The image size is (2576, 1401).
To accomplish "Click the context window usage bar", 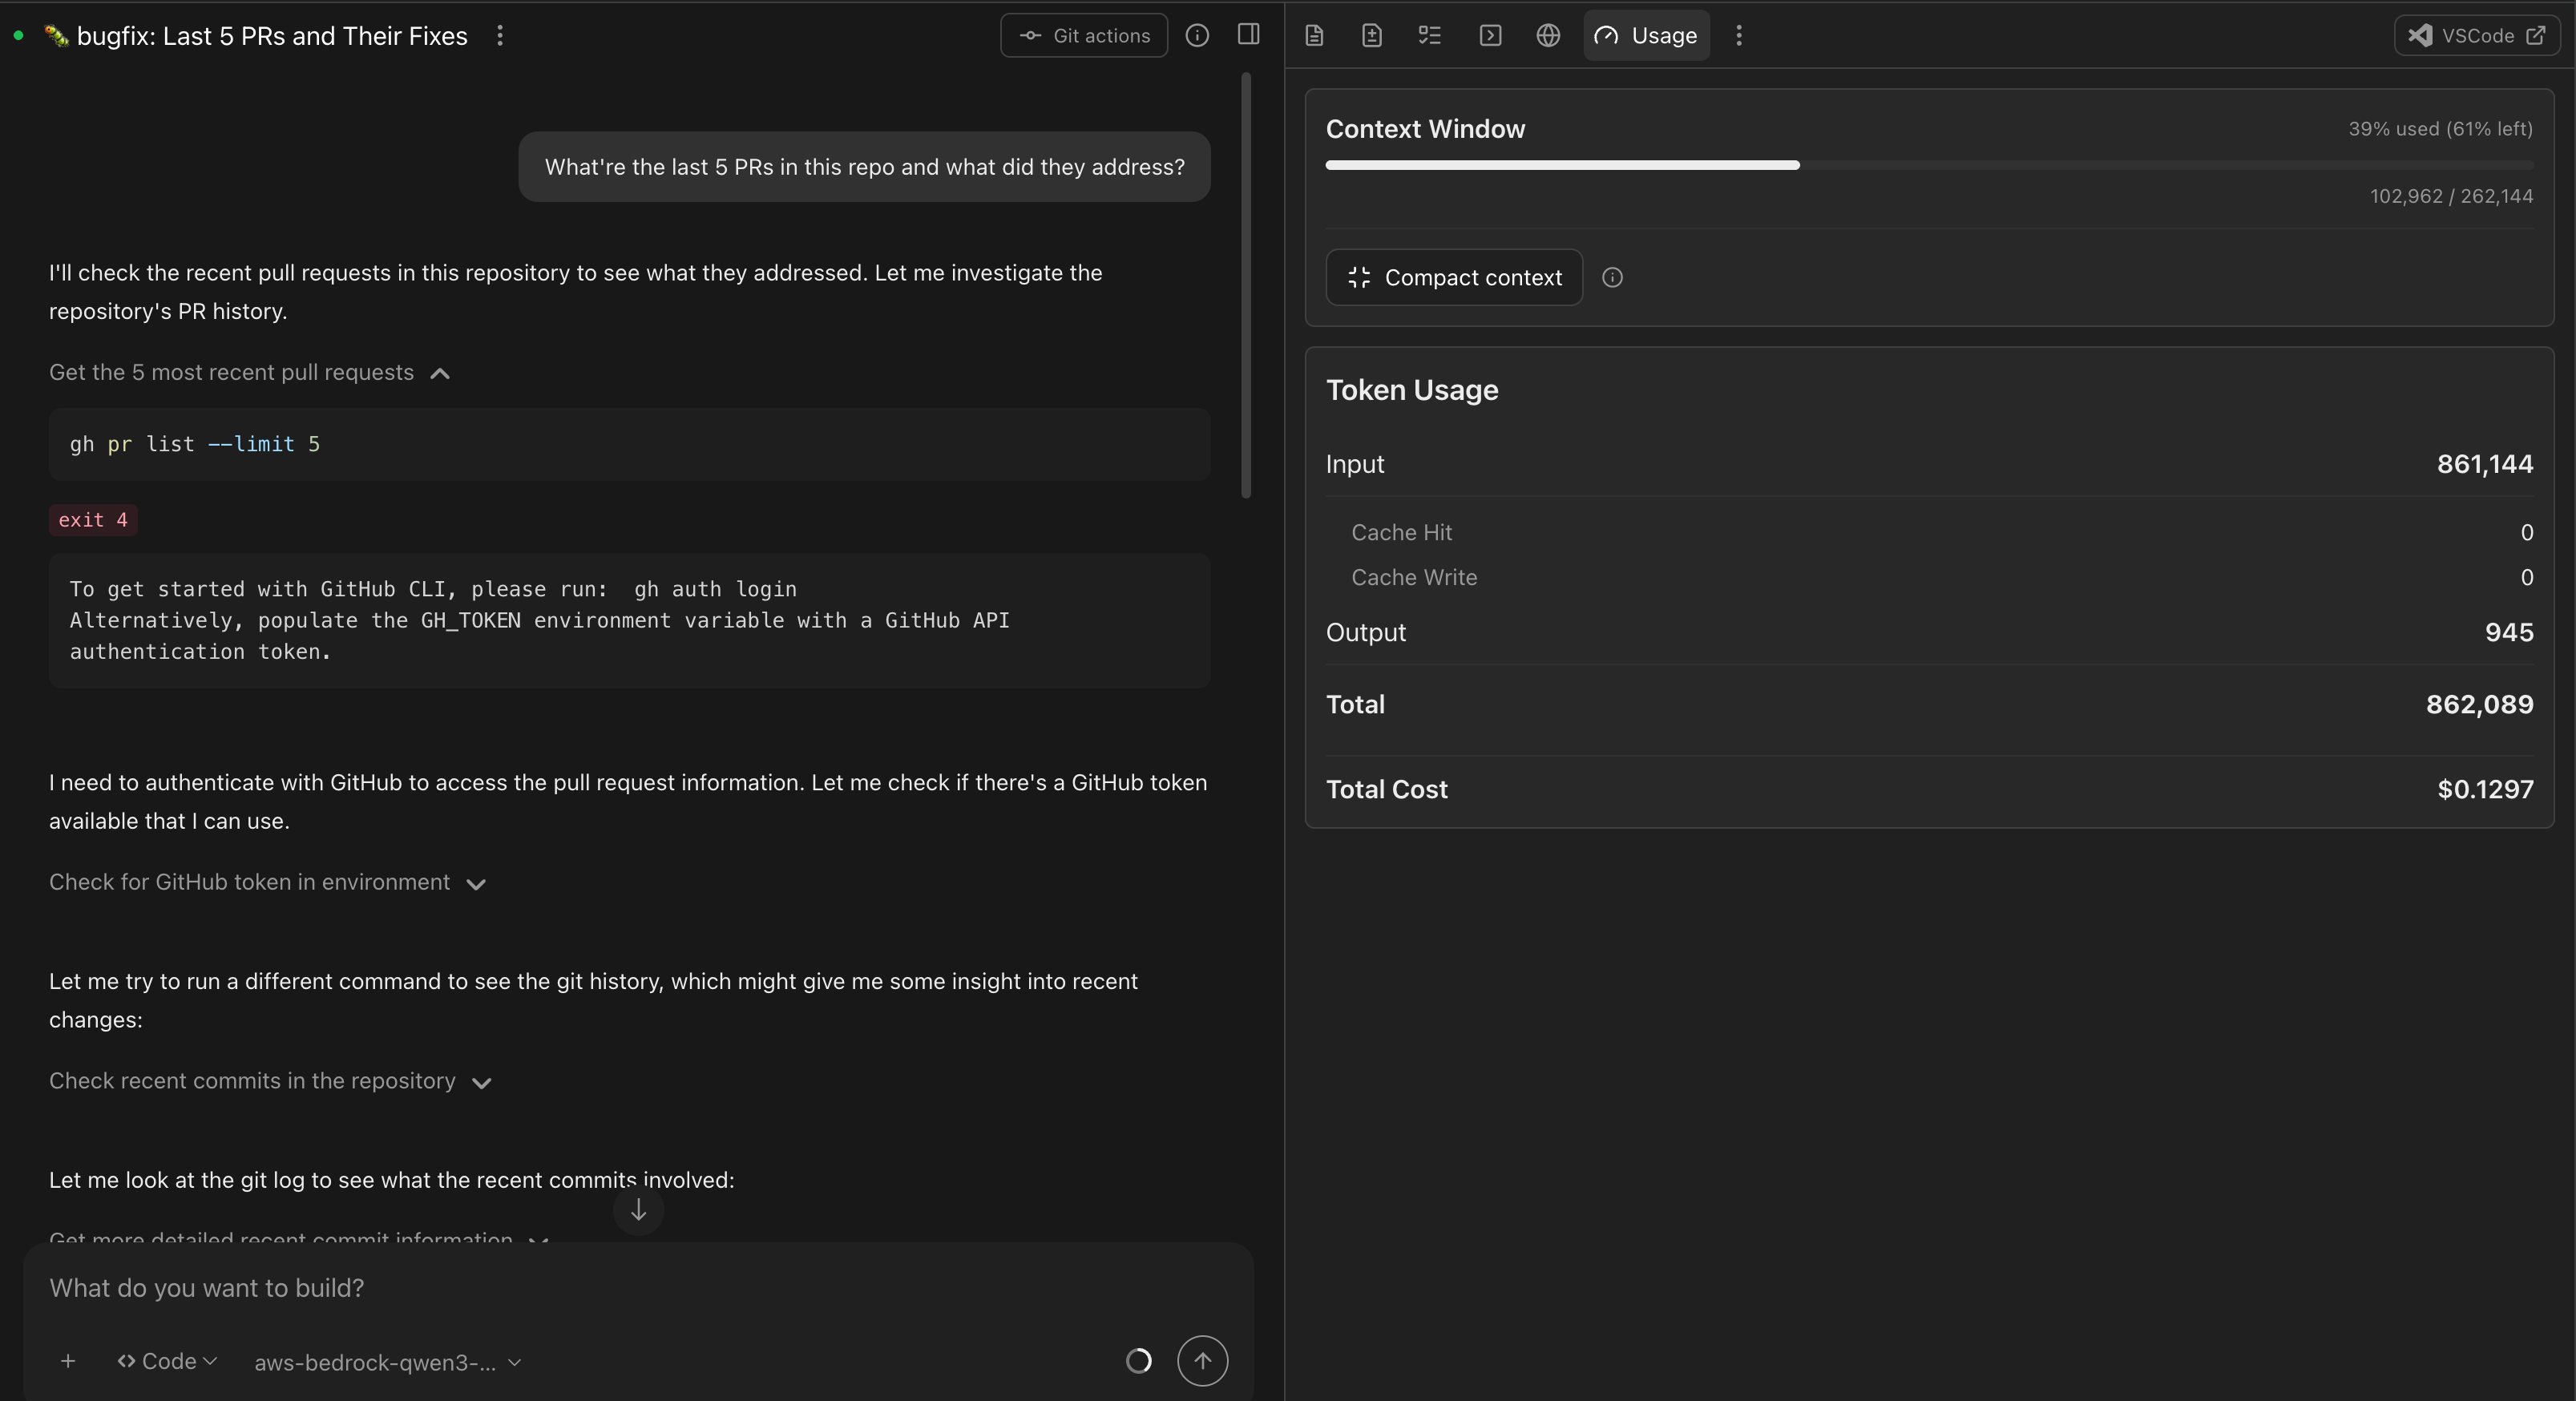I will [x=1929, y=165].
